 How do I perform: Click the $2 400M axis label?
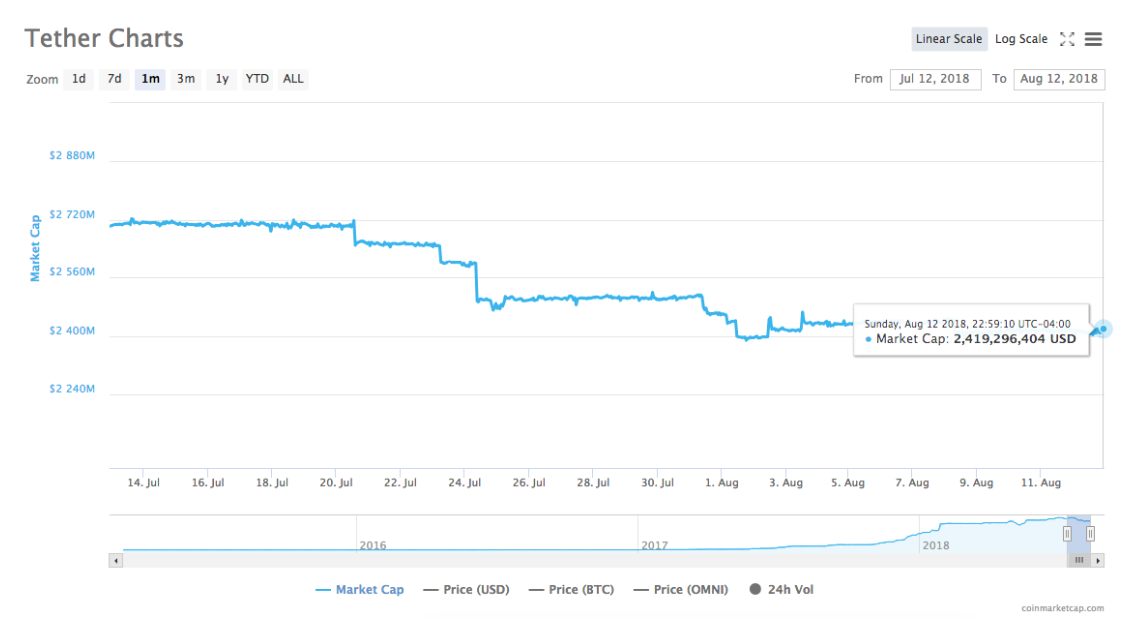tap(72, 331)
